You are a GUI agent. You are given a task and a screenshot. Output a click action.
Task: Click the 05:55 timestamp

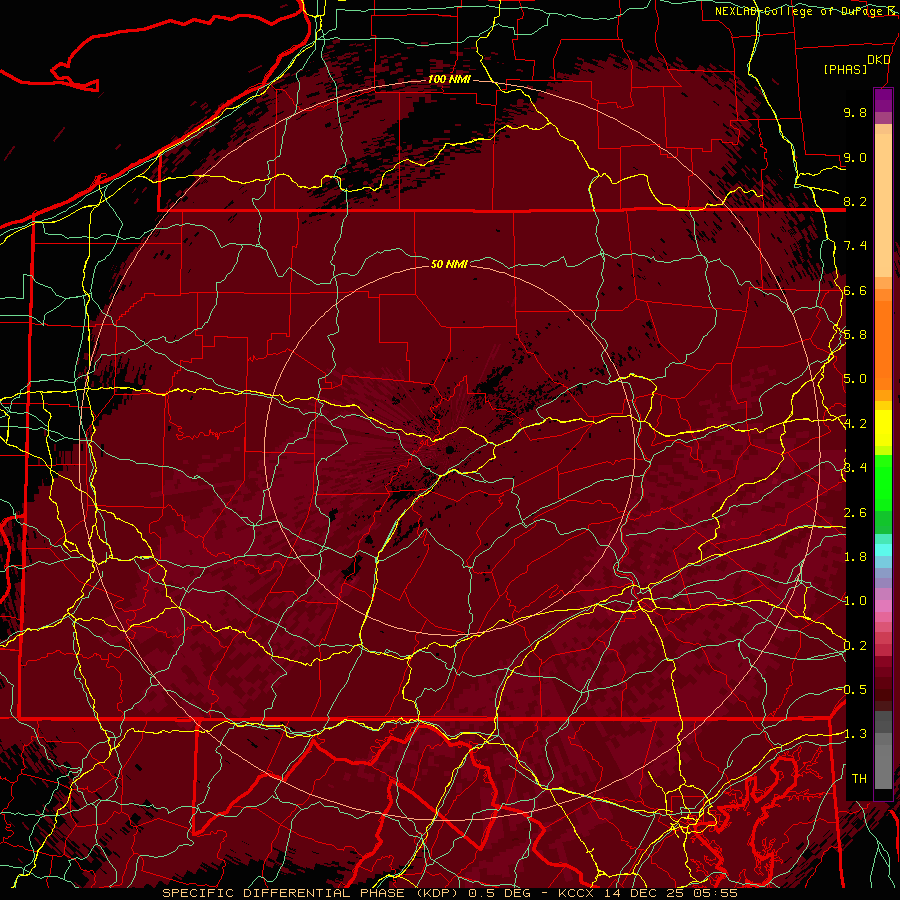point(714,893)
